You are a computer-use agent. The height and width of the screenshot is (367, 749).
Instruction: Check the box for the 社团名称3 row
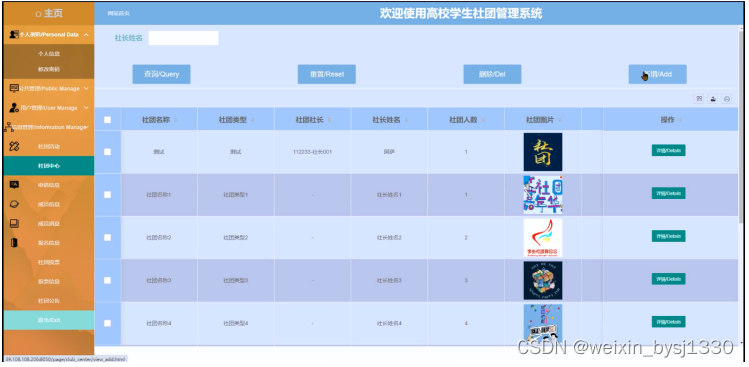(107, 280)
